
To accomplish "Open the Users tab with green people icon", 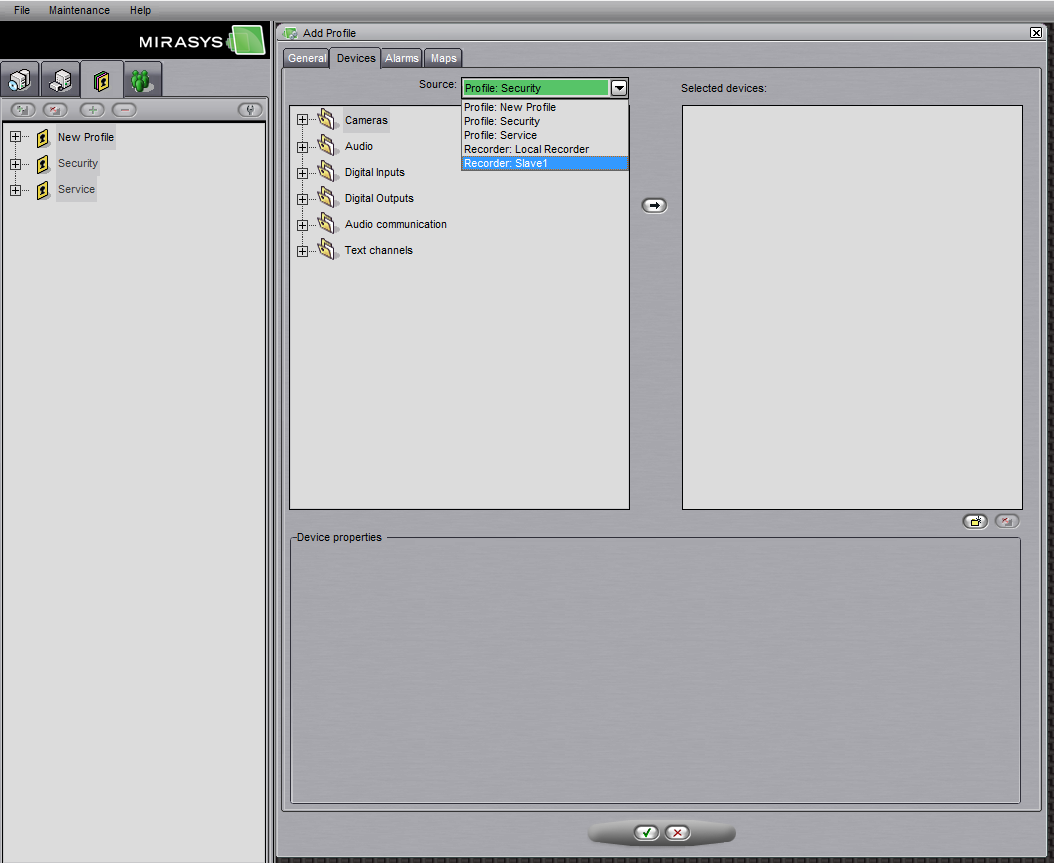I will [x=143, y=78].
